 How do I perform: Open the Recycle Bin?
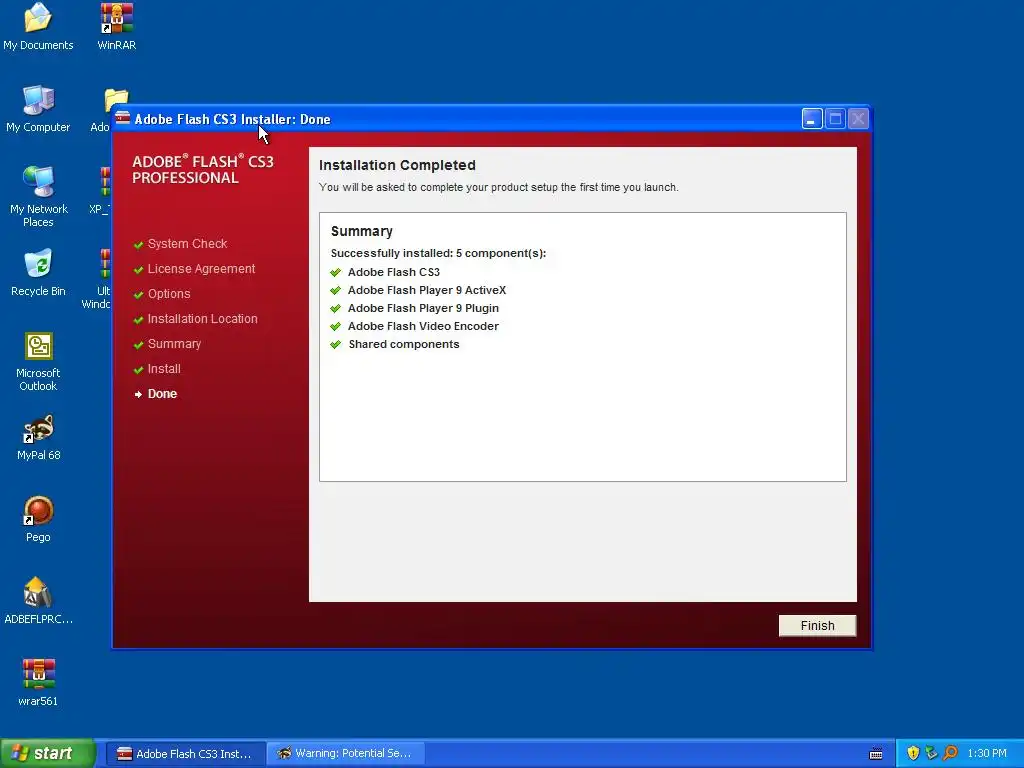38,273
